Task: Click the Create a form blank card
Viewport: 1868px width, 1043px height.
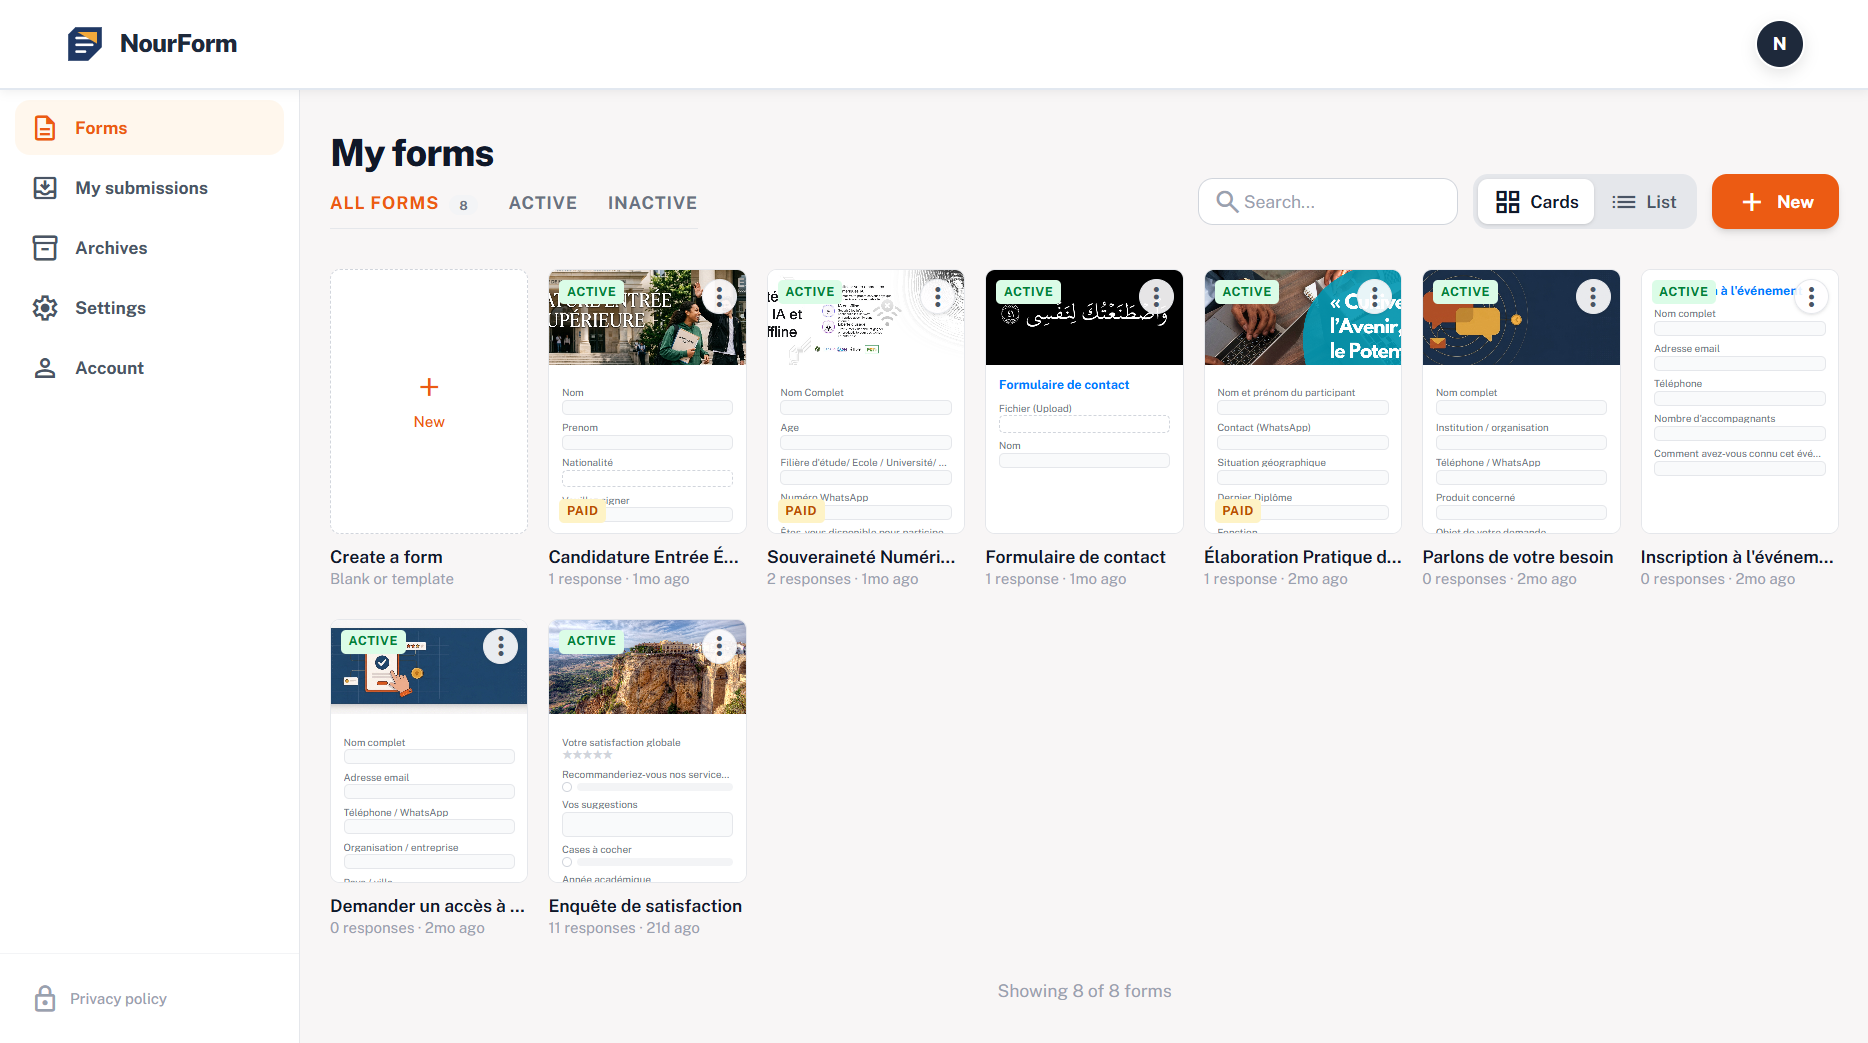Action: 429,401
